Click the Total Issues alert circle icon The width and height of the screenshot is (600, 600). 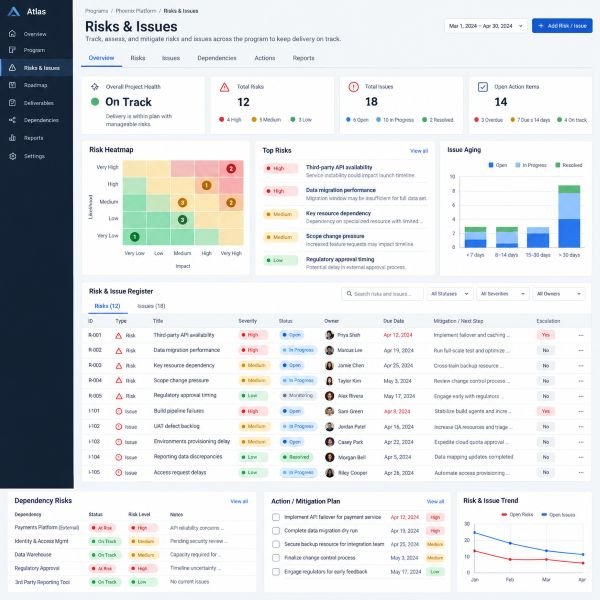click(x=354, y=87)
